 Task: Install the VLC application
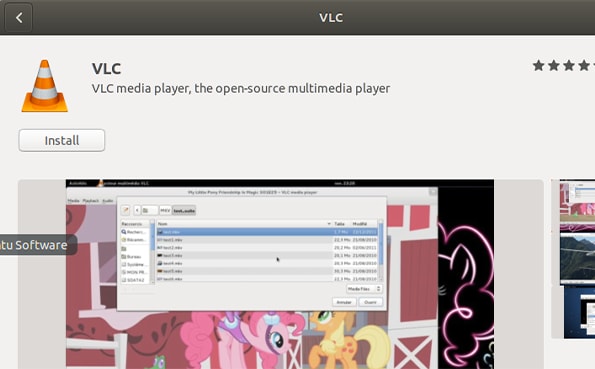click(x=62, y=140)
